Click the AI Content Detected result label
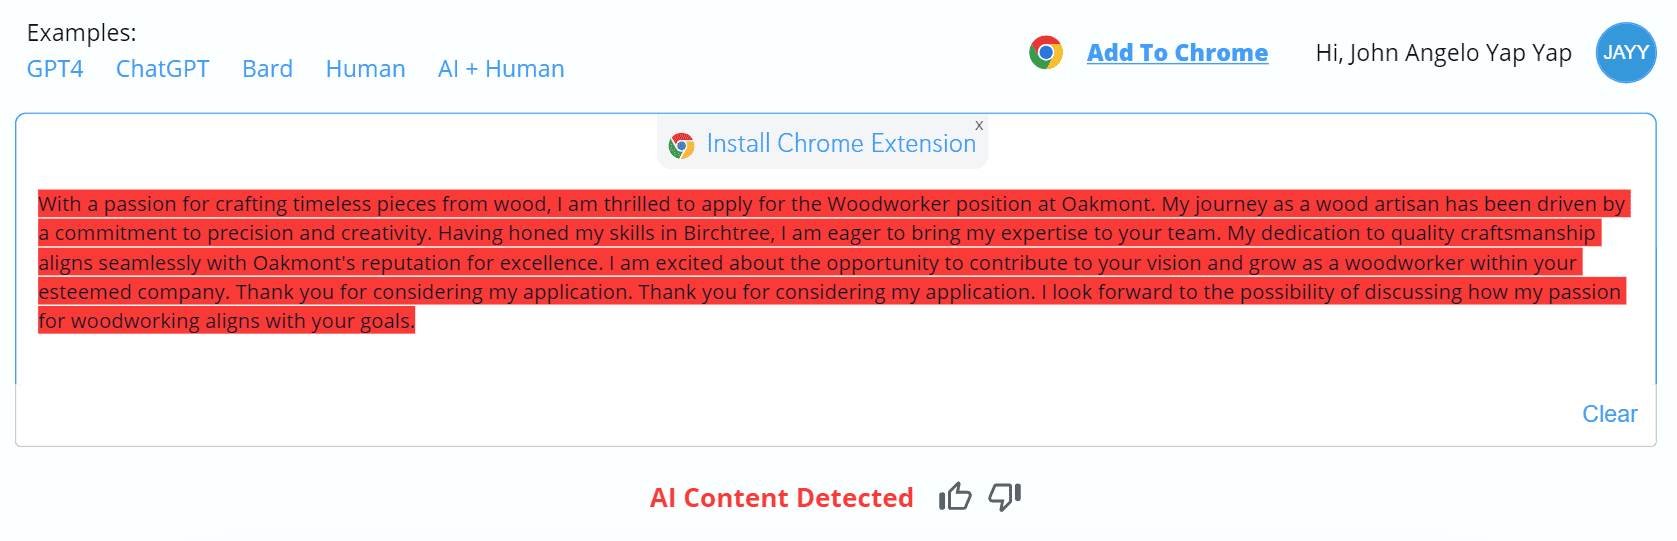1677x541 pixels. (782, 497)
